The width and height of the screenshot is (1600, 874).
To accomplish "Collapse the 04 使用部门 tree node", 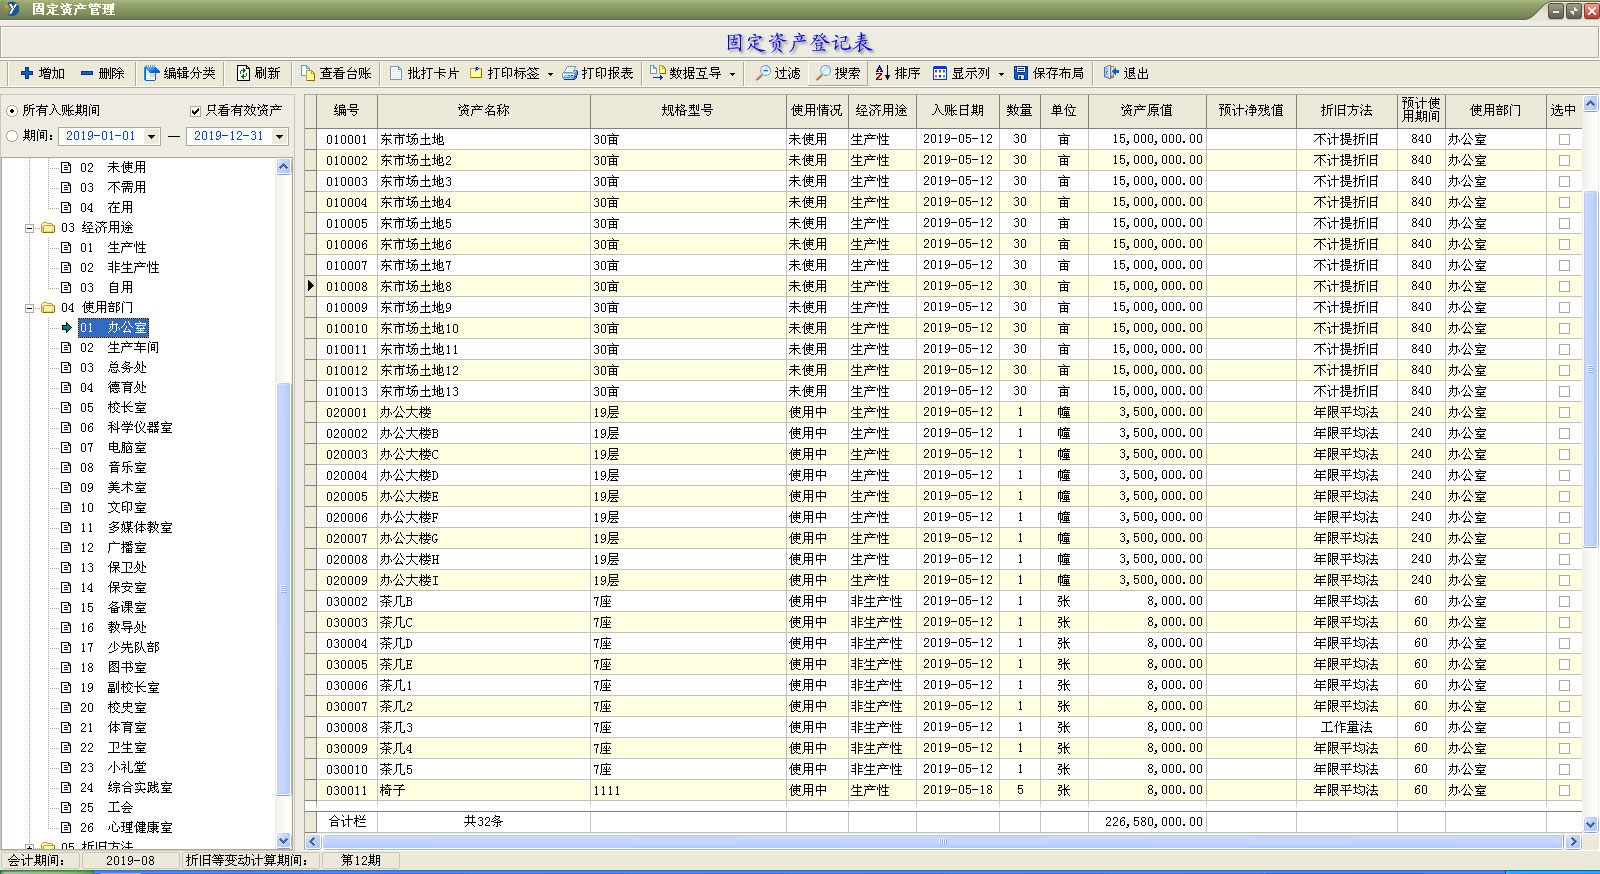I will [30, 308].
